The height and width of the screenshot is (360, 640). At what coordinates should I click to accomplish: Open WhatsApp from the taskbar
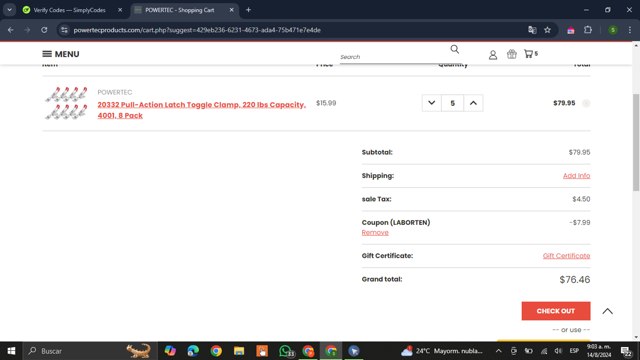[285, 351]
